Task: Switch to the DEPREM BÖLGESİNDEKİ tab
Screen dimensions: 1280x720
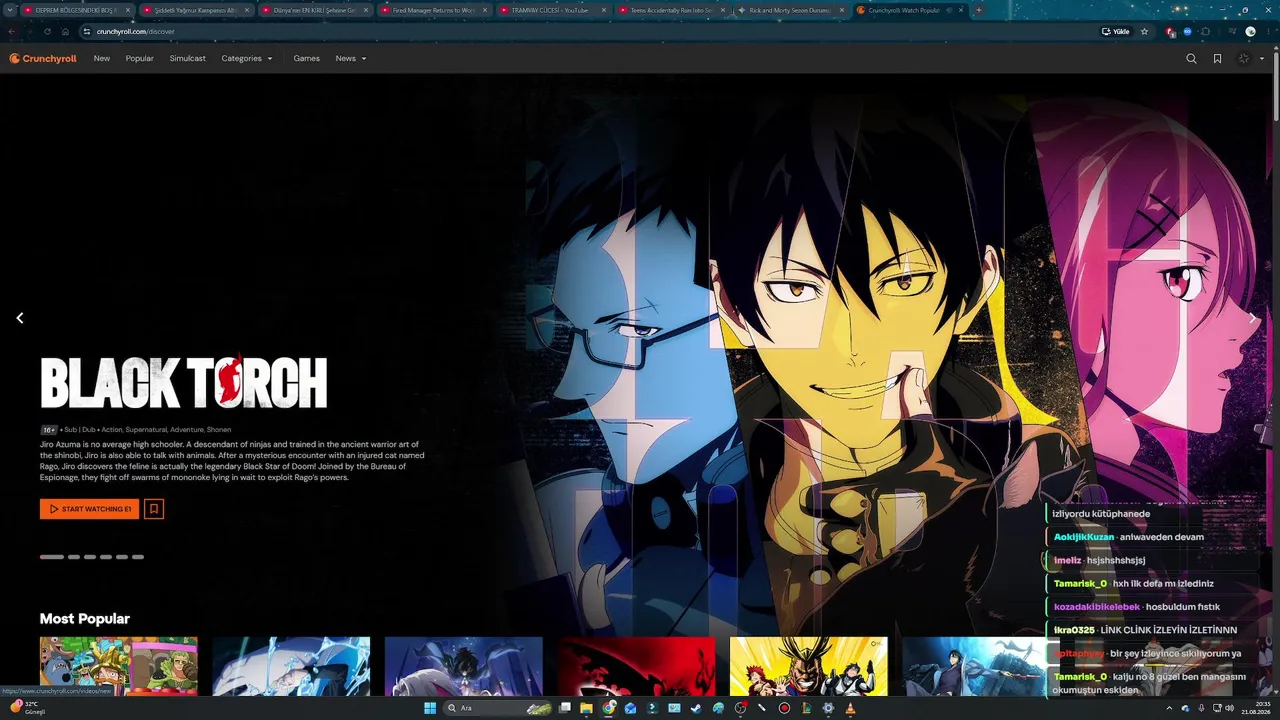Action: point(77,10)
